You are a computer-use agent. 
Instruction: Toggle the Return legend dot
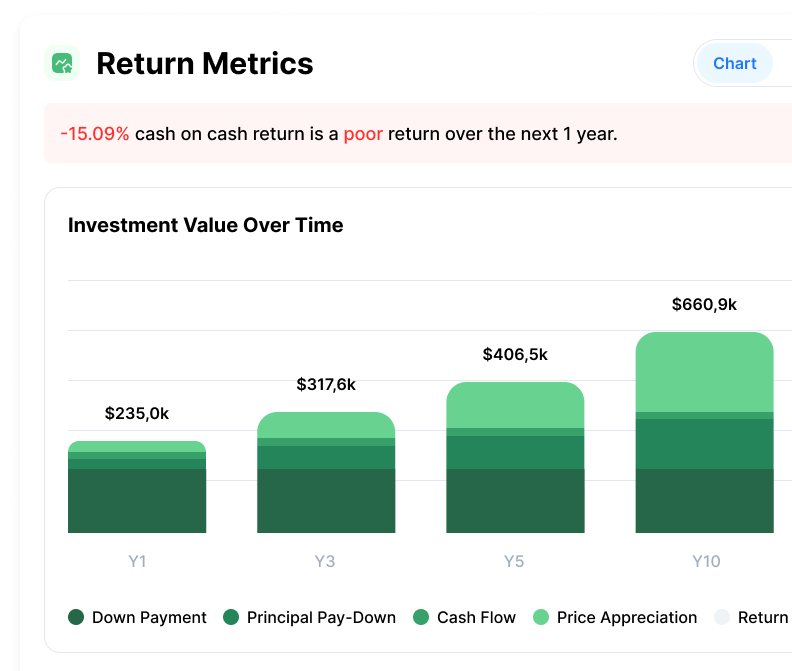tap(722, 617)
